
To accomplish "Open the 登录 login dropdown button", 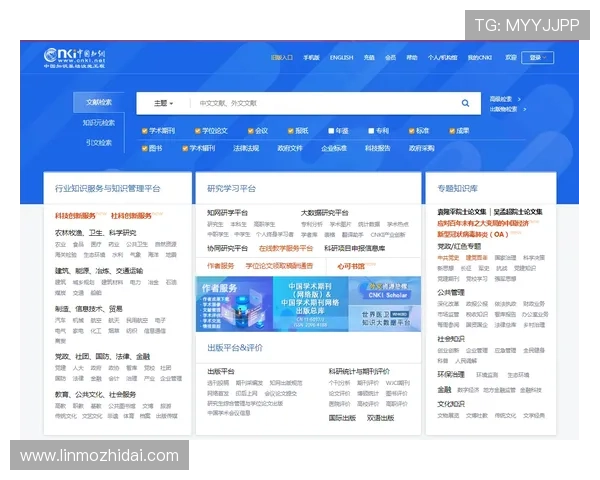I will [x=537, y=57].
